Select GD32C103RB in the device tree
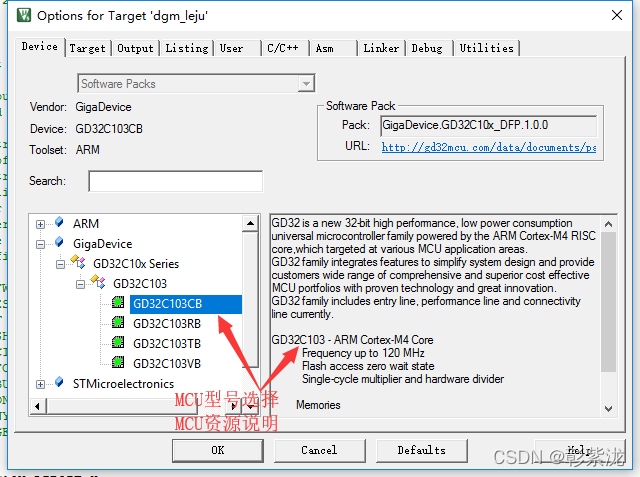This screenshot has height=477, width=640. coord(167,324)
